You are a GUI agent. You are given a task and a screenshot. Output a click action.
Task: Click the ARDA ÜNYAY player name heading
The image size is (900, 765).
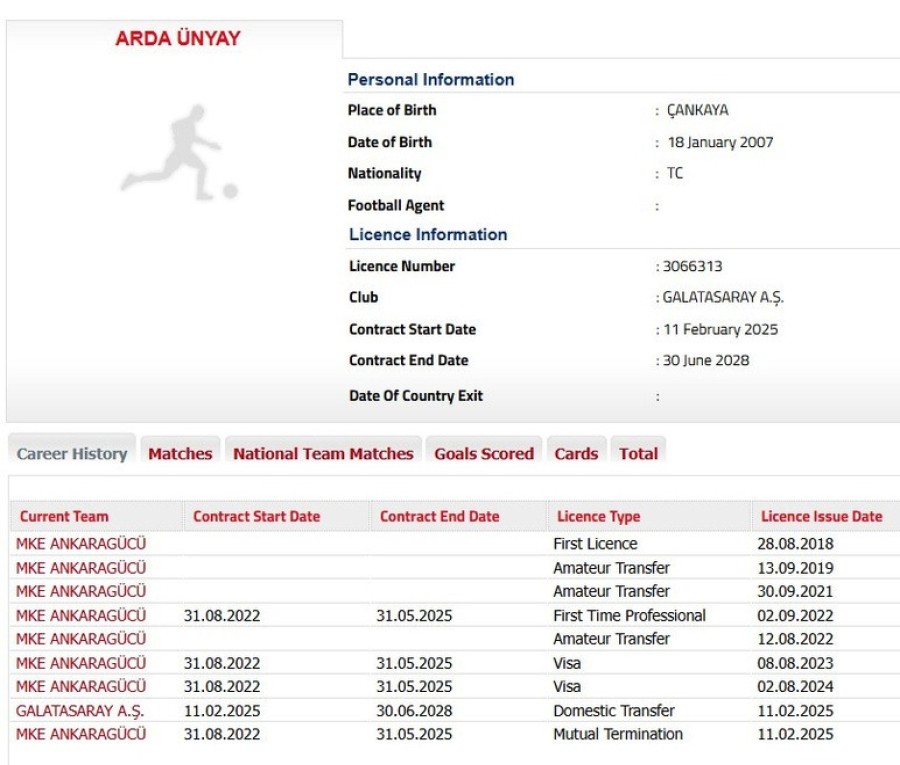[178, 39]
